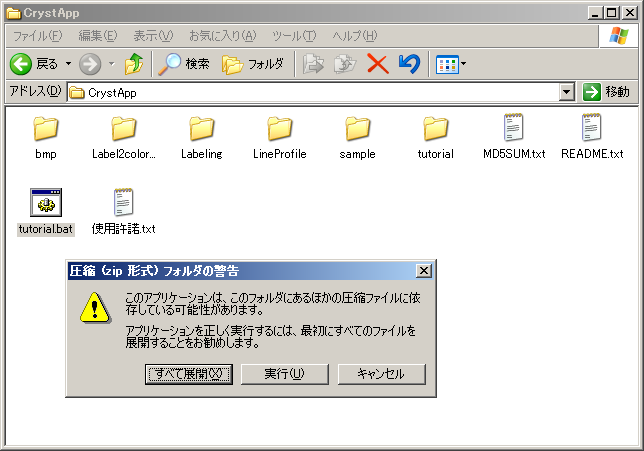
Task: Expand the address bar dropdown
Action: [x=566, y=92]
